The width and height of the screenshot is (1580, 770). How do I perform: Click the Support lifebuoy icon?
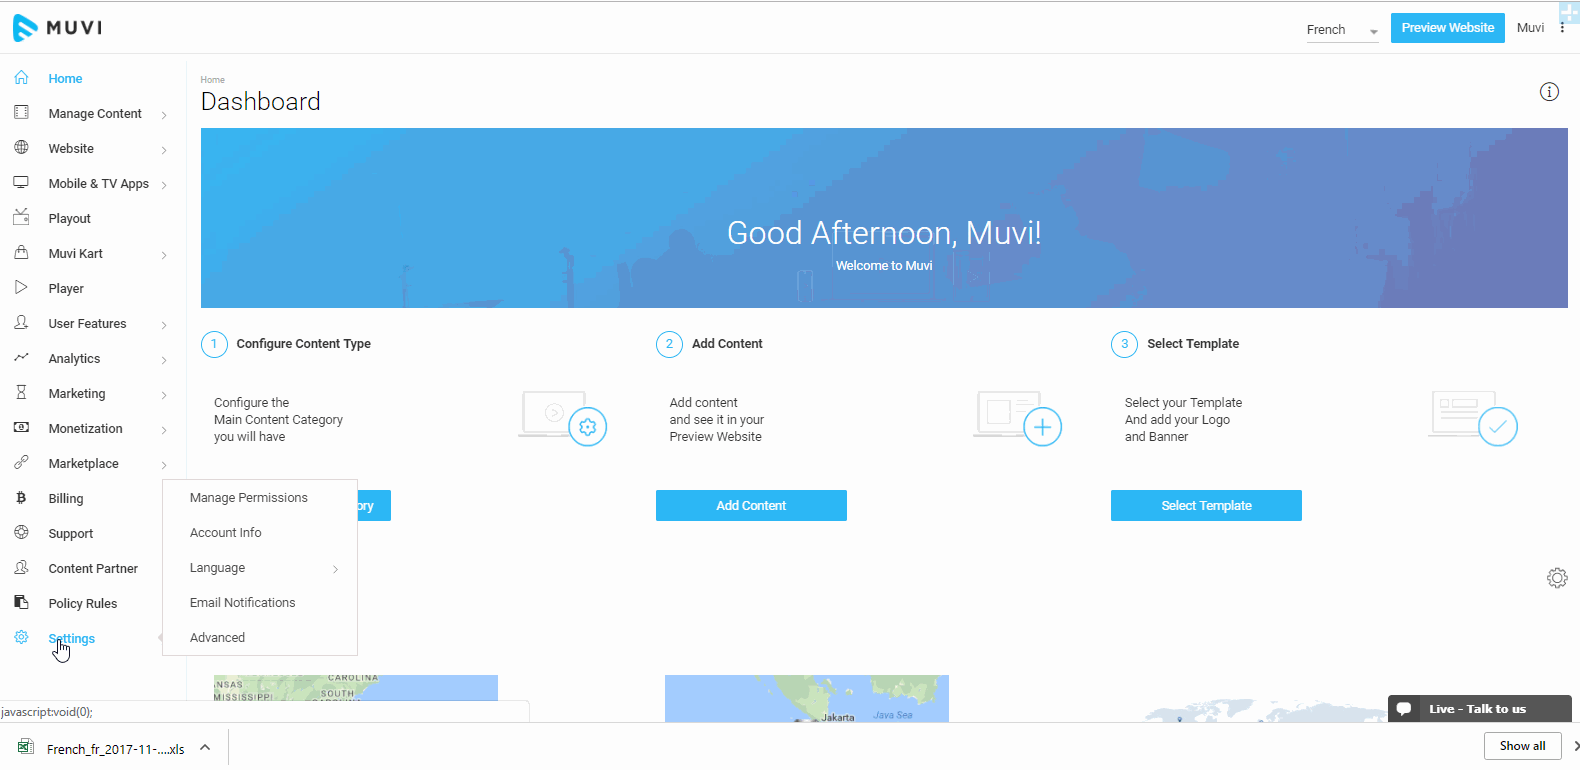21,532
